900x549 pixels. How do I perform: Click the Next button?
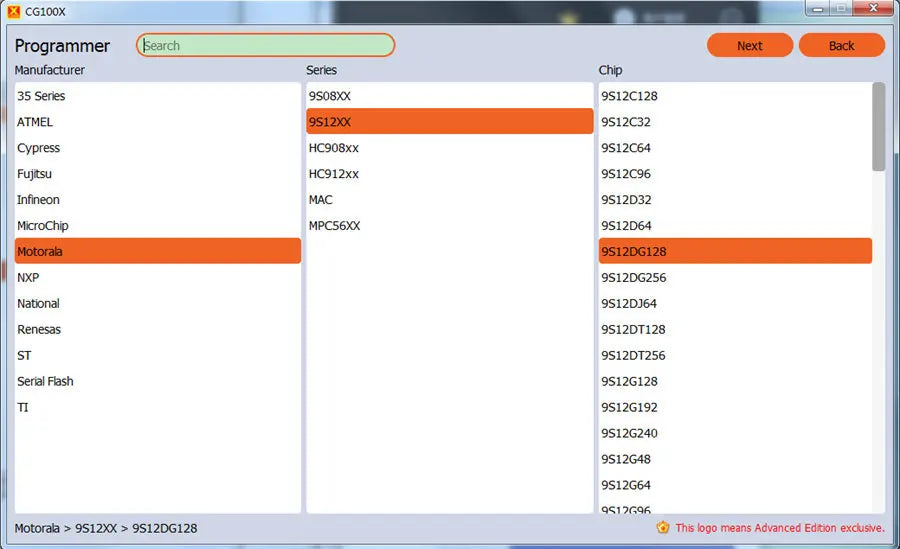click(750, 45)
